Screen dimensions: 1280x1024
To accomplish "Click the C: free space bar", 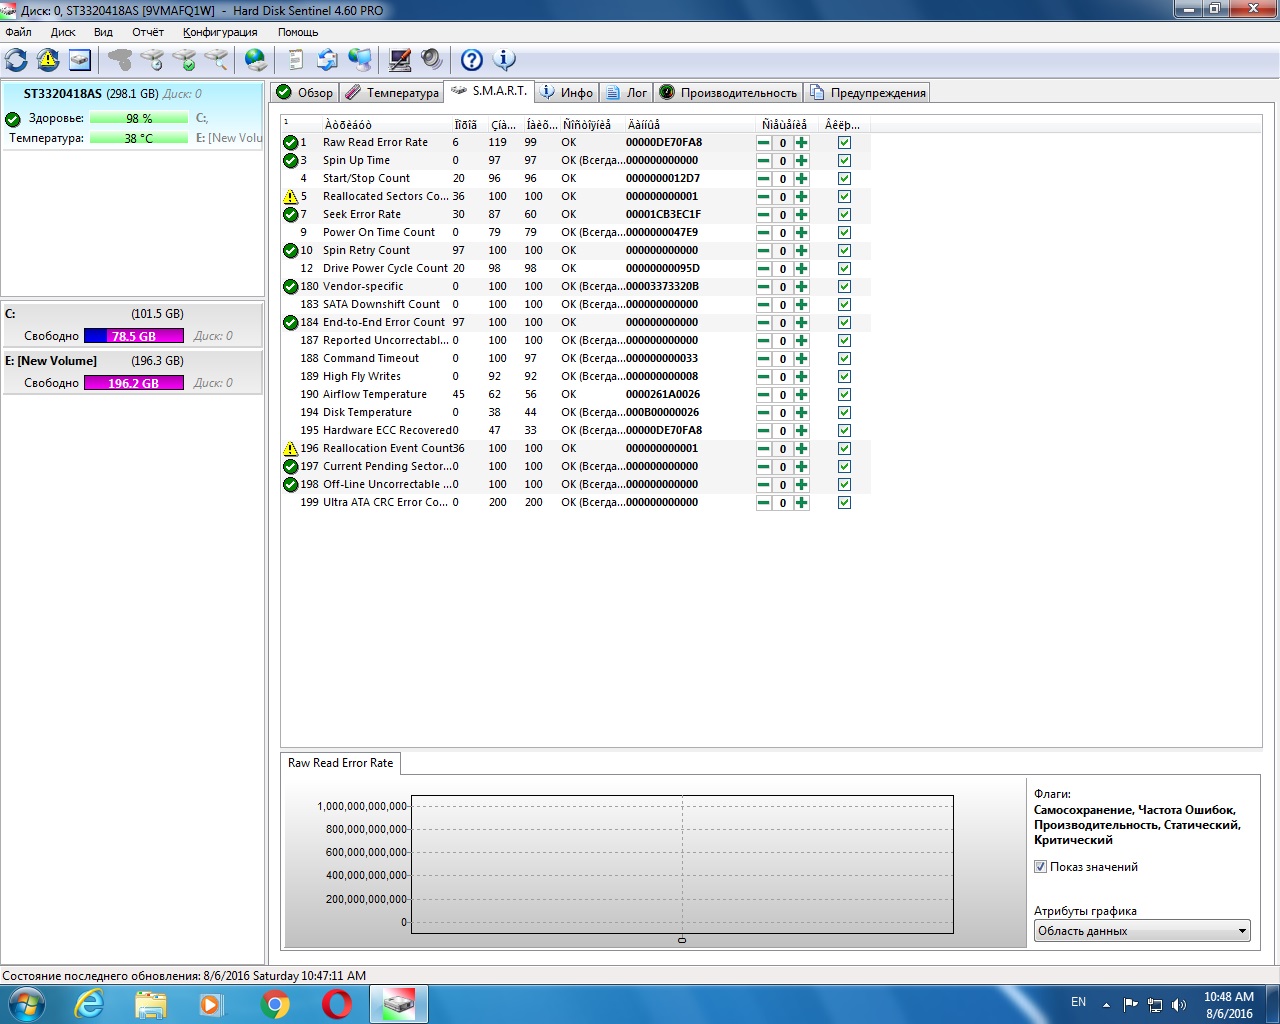I will [x=133, y=336].
